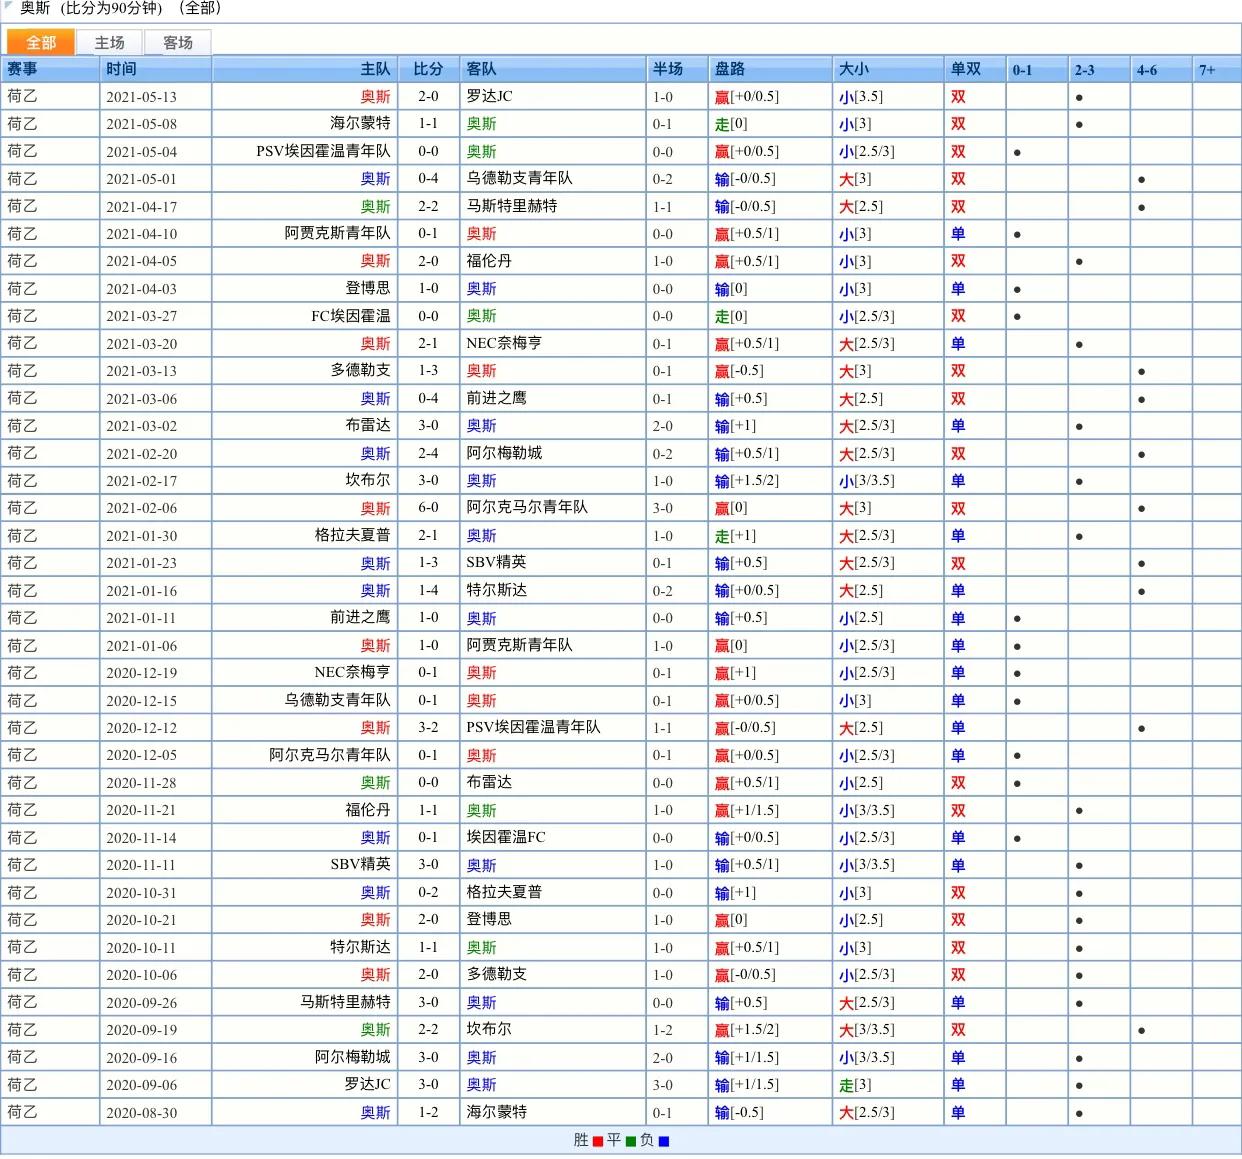Screen dimensions: 1242x1159
Task: Click the blue 负 legend square
Action: [664, 1141]
